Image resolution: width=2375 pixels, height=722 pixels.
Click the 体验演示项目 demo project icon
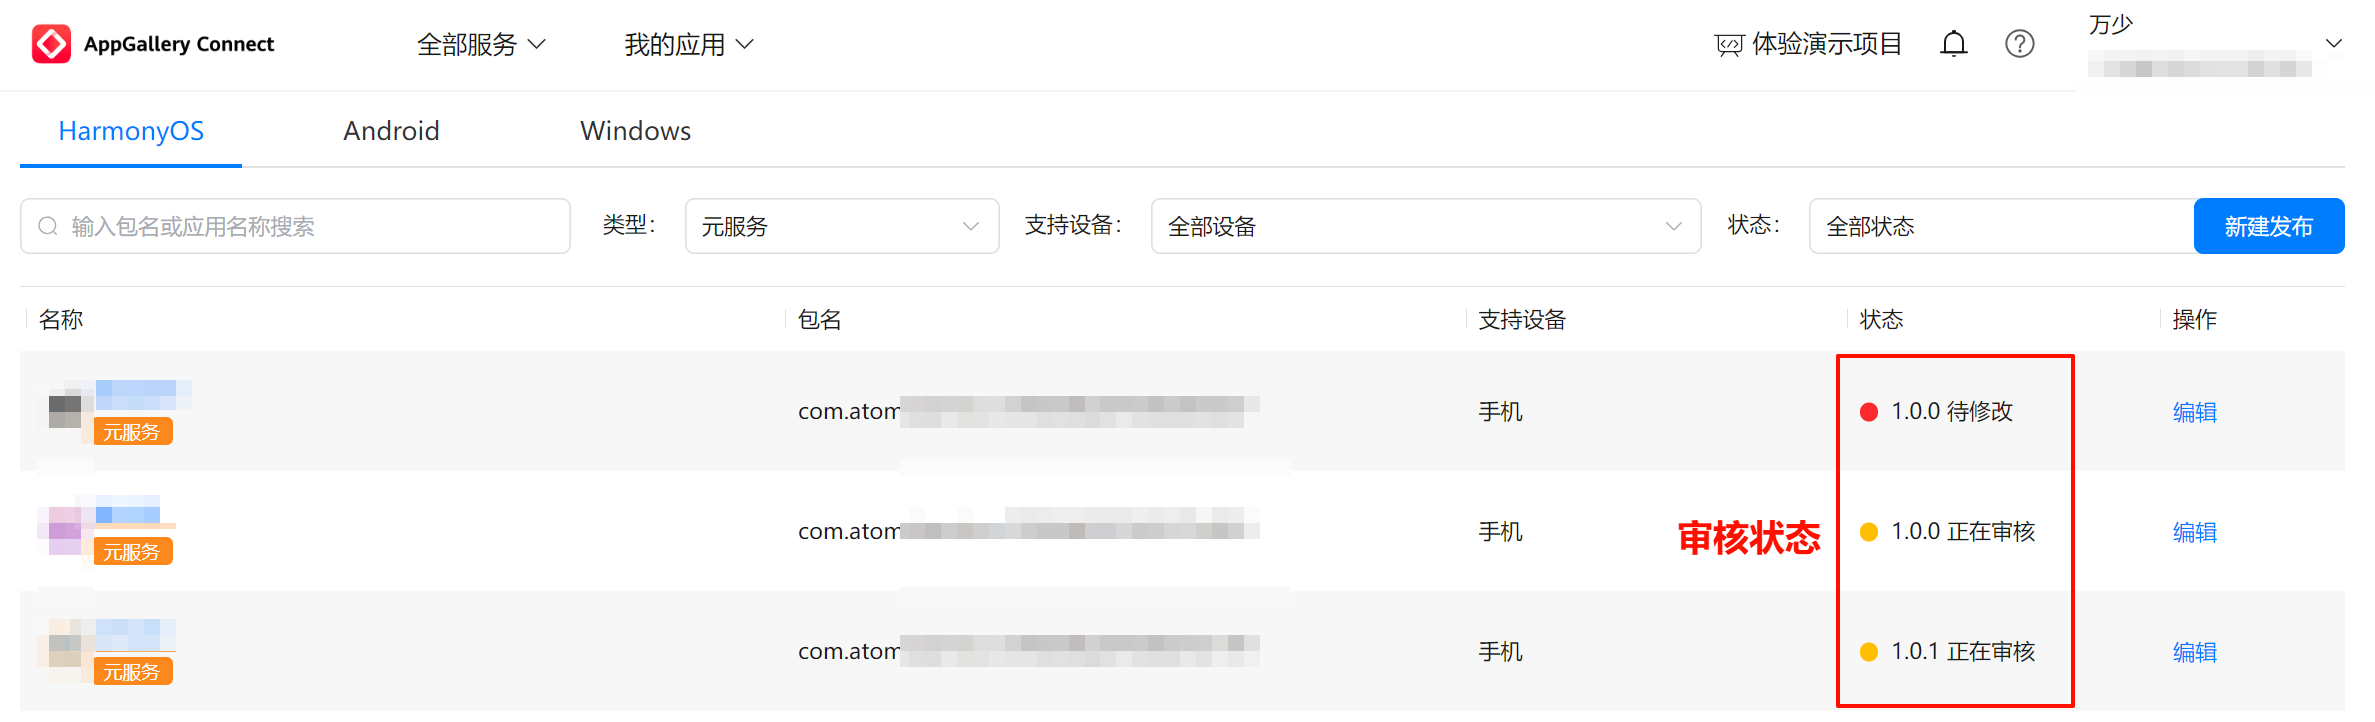(x=1728, y=45)
